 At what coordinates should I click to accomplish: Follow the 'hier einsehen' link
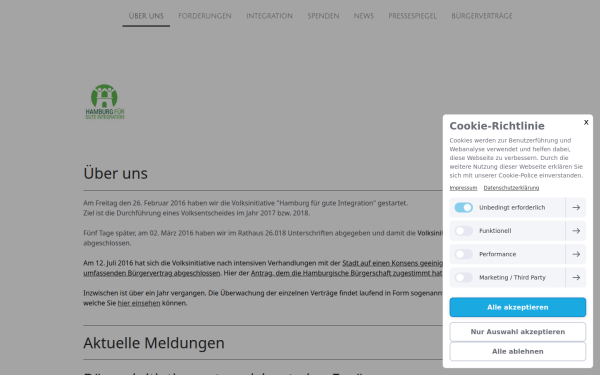[x=139, y=303]
